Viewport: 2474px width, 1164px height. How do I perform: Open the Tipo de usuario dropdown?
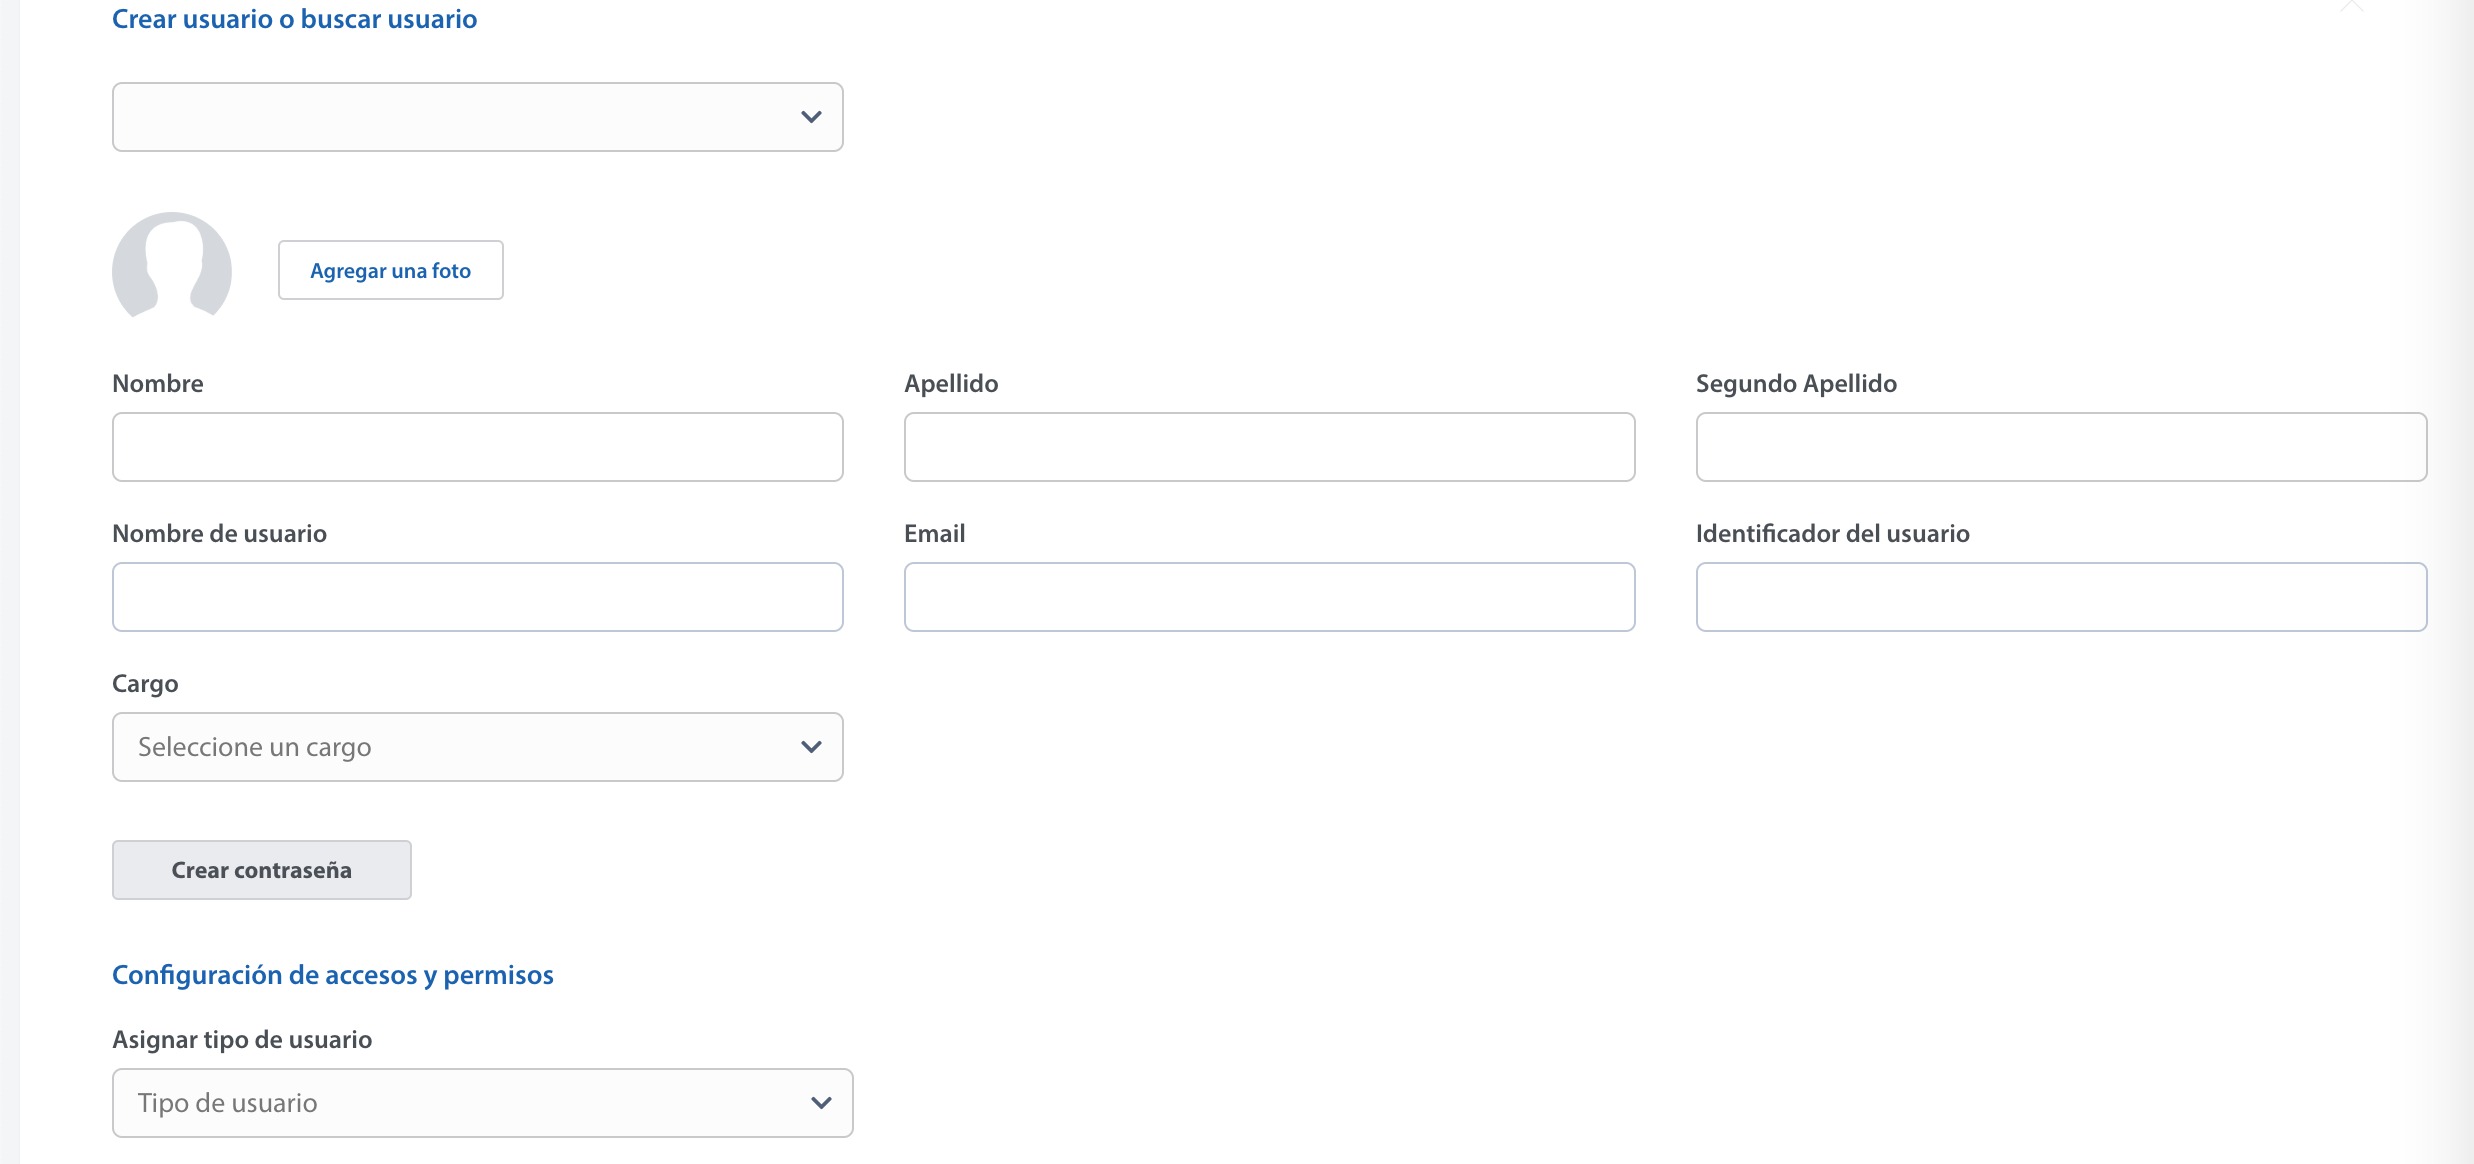pos(482,1103)
